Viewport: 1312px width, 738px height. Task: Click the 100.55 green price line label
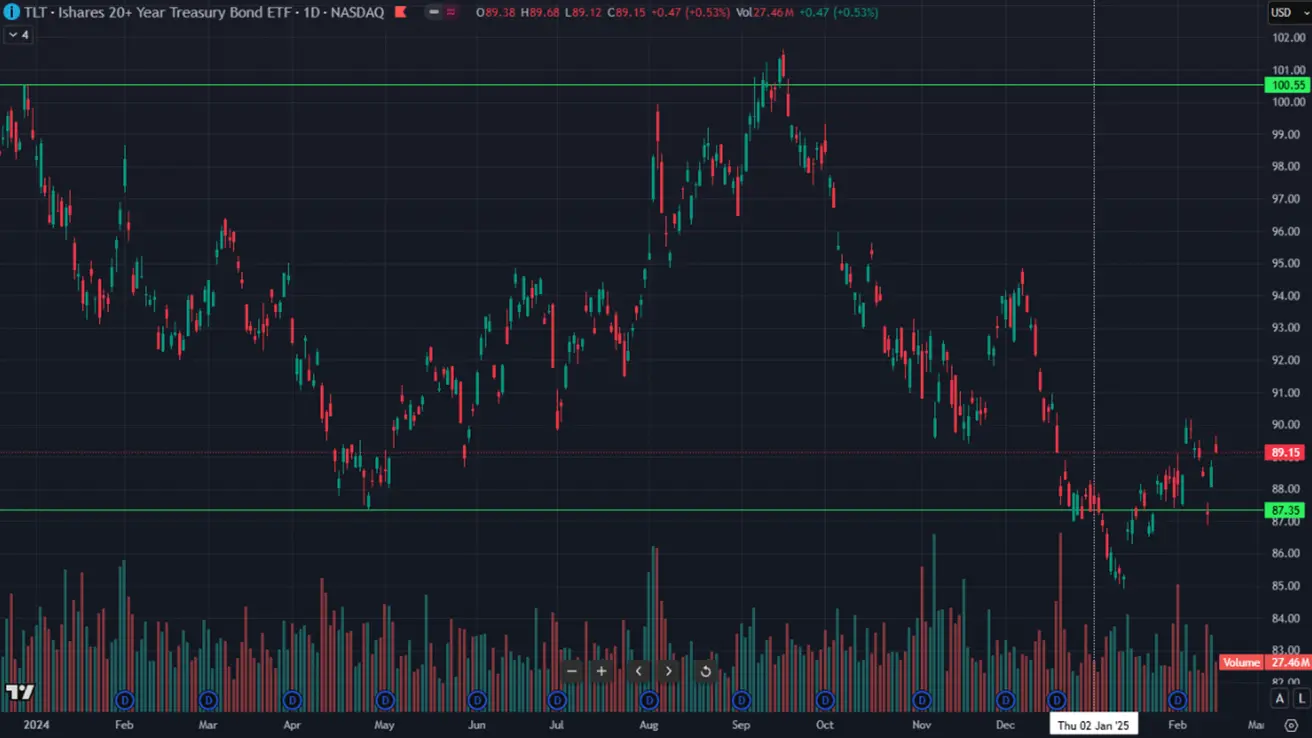point(1286,86)
